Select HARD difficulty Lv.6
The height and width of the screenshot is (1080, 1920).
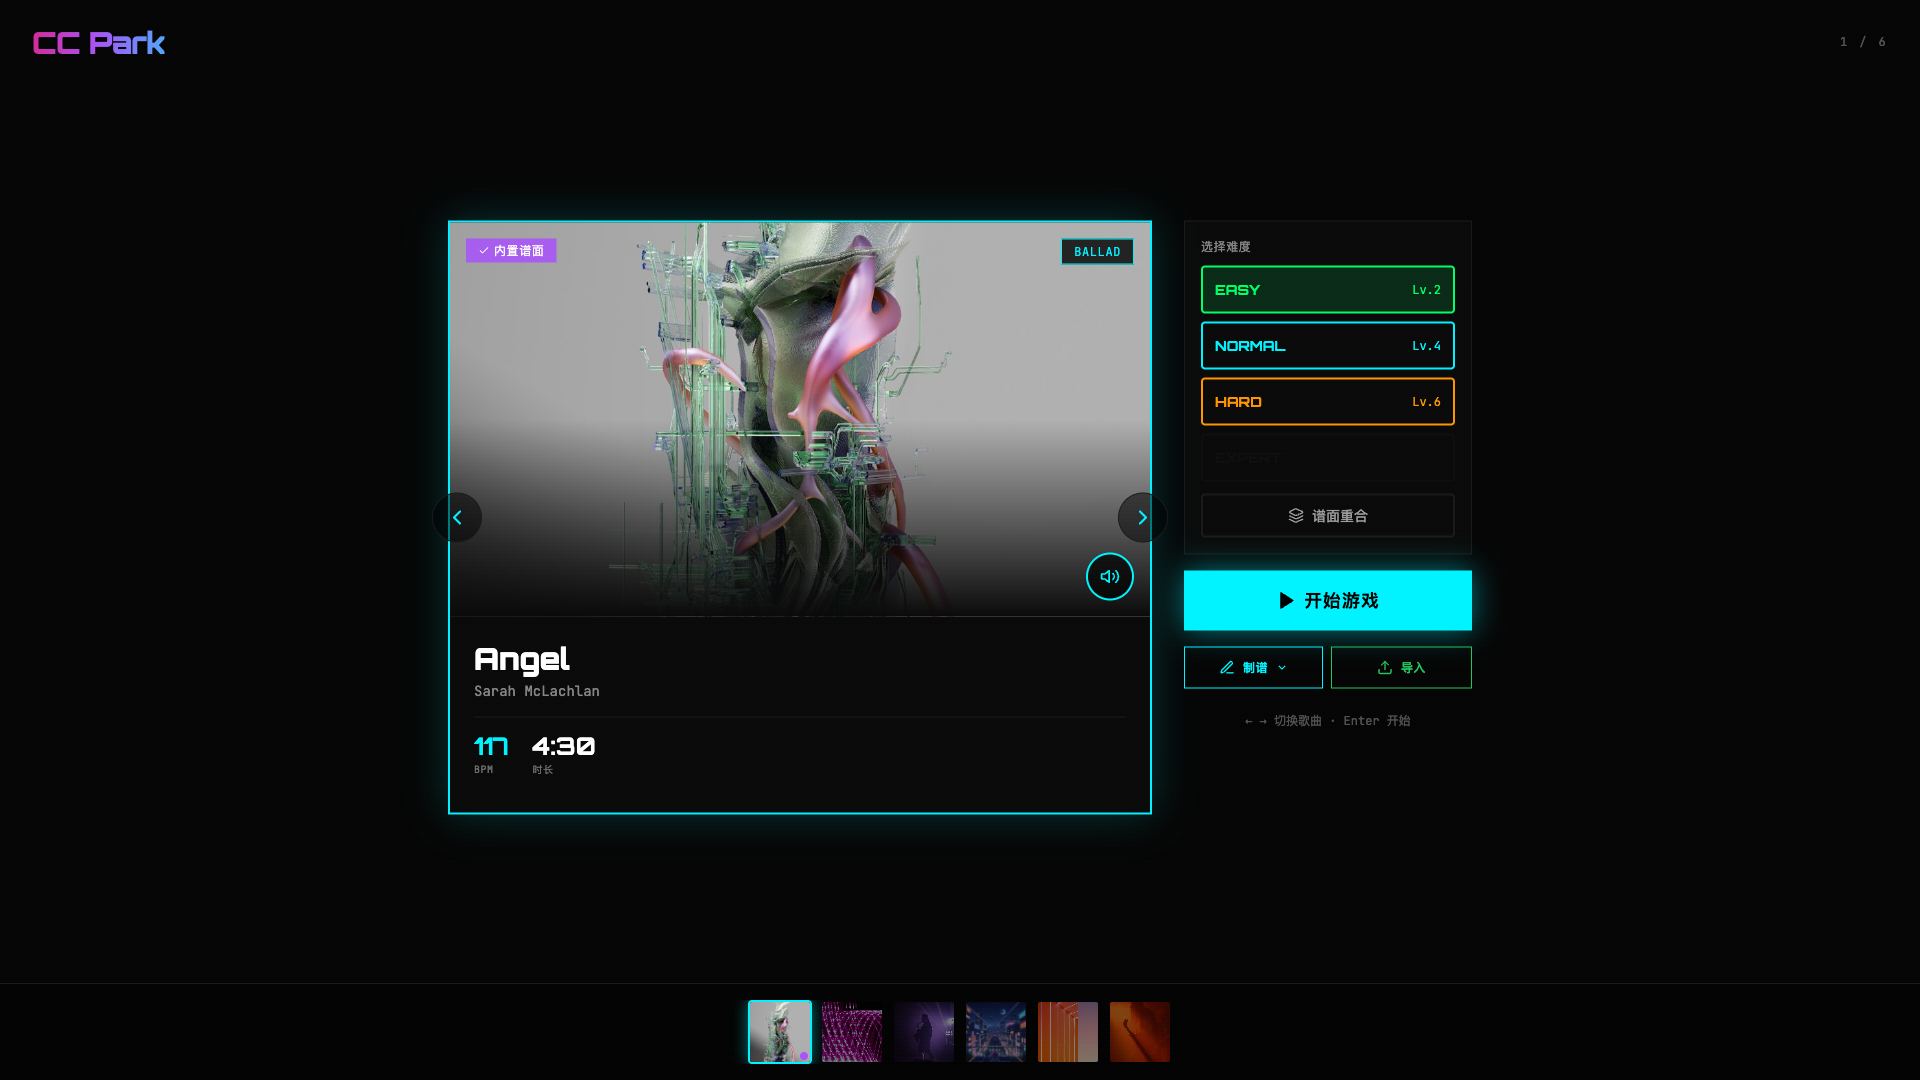(x=1327, y=402)
